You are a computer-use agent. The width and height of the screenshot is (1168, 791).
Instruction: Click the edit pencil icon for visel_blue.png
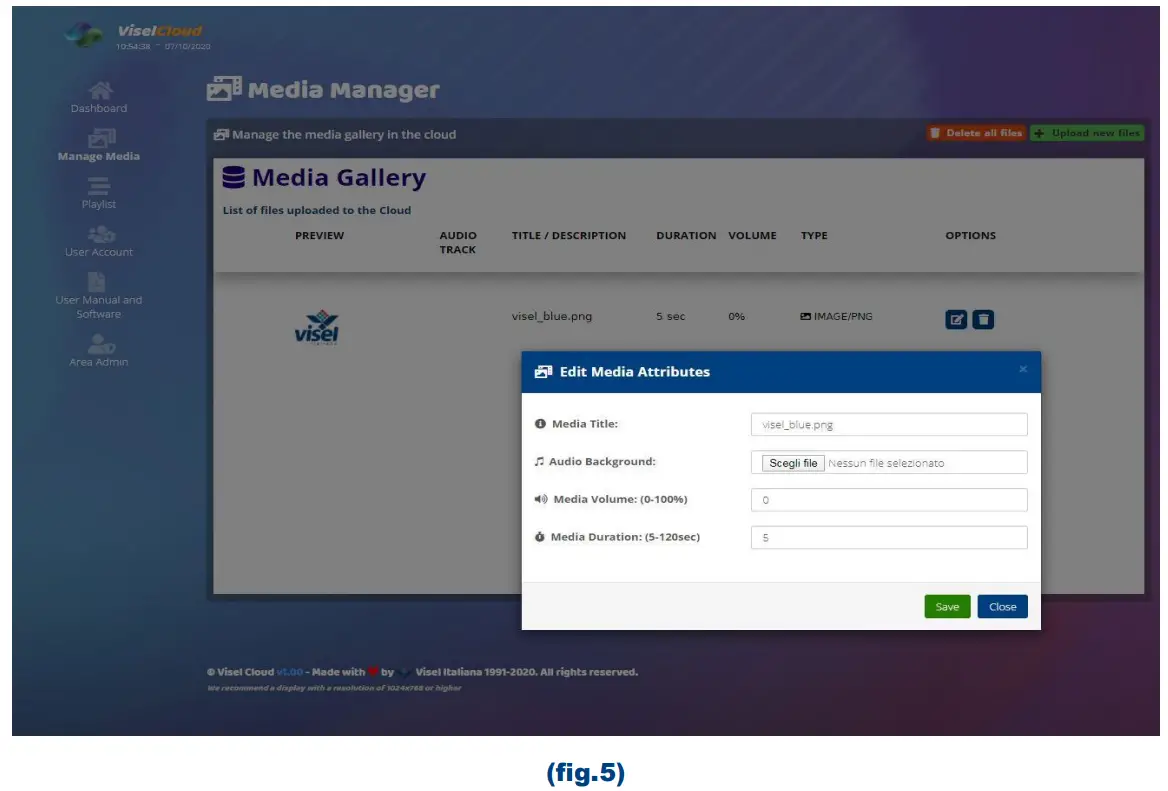956,317
